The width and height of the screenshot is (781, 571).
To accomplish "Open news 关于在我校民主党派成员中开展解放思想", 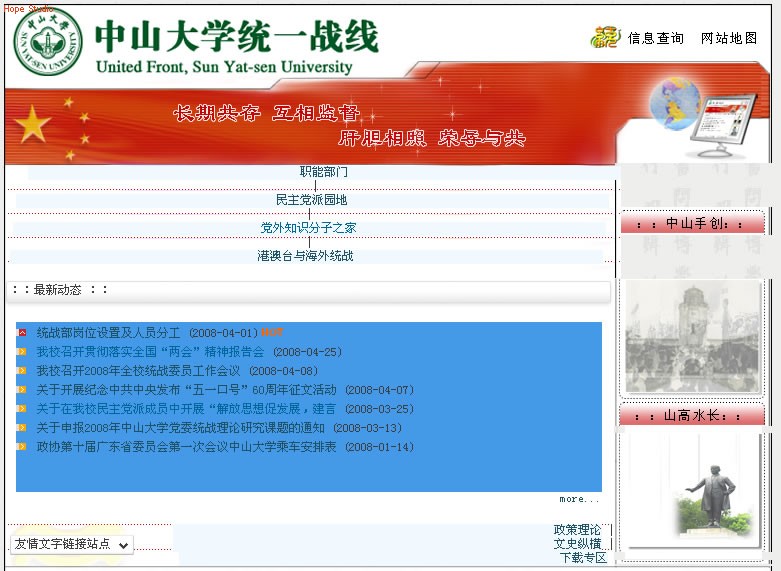I will click(186, 409).
